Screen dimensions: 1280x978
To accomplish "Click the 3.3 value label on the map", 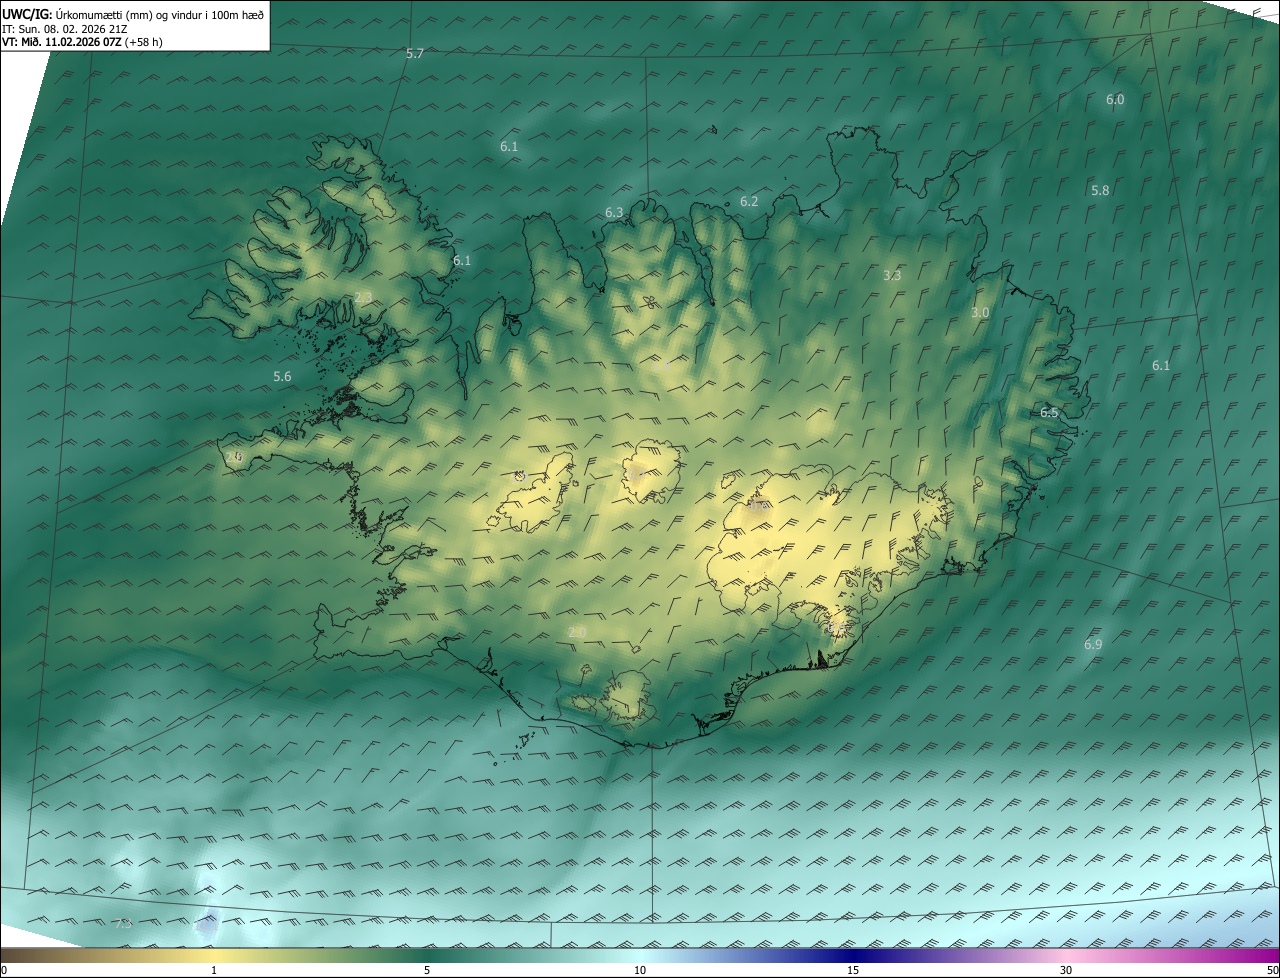I will tap(892, 275).
